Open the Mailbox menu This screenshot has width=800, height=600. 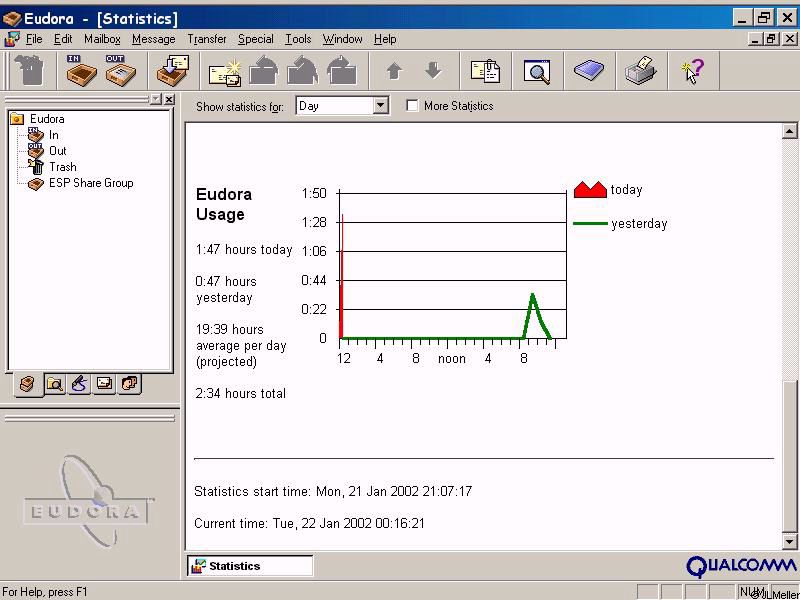click(x=103, y=39)
